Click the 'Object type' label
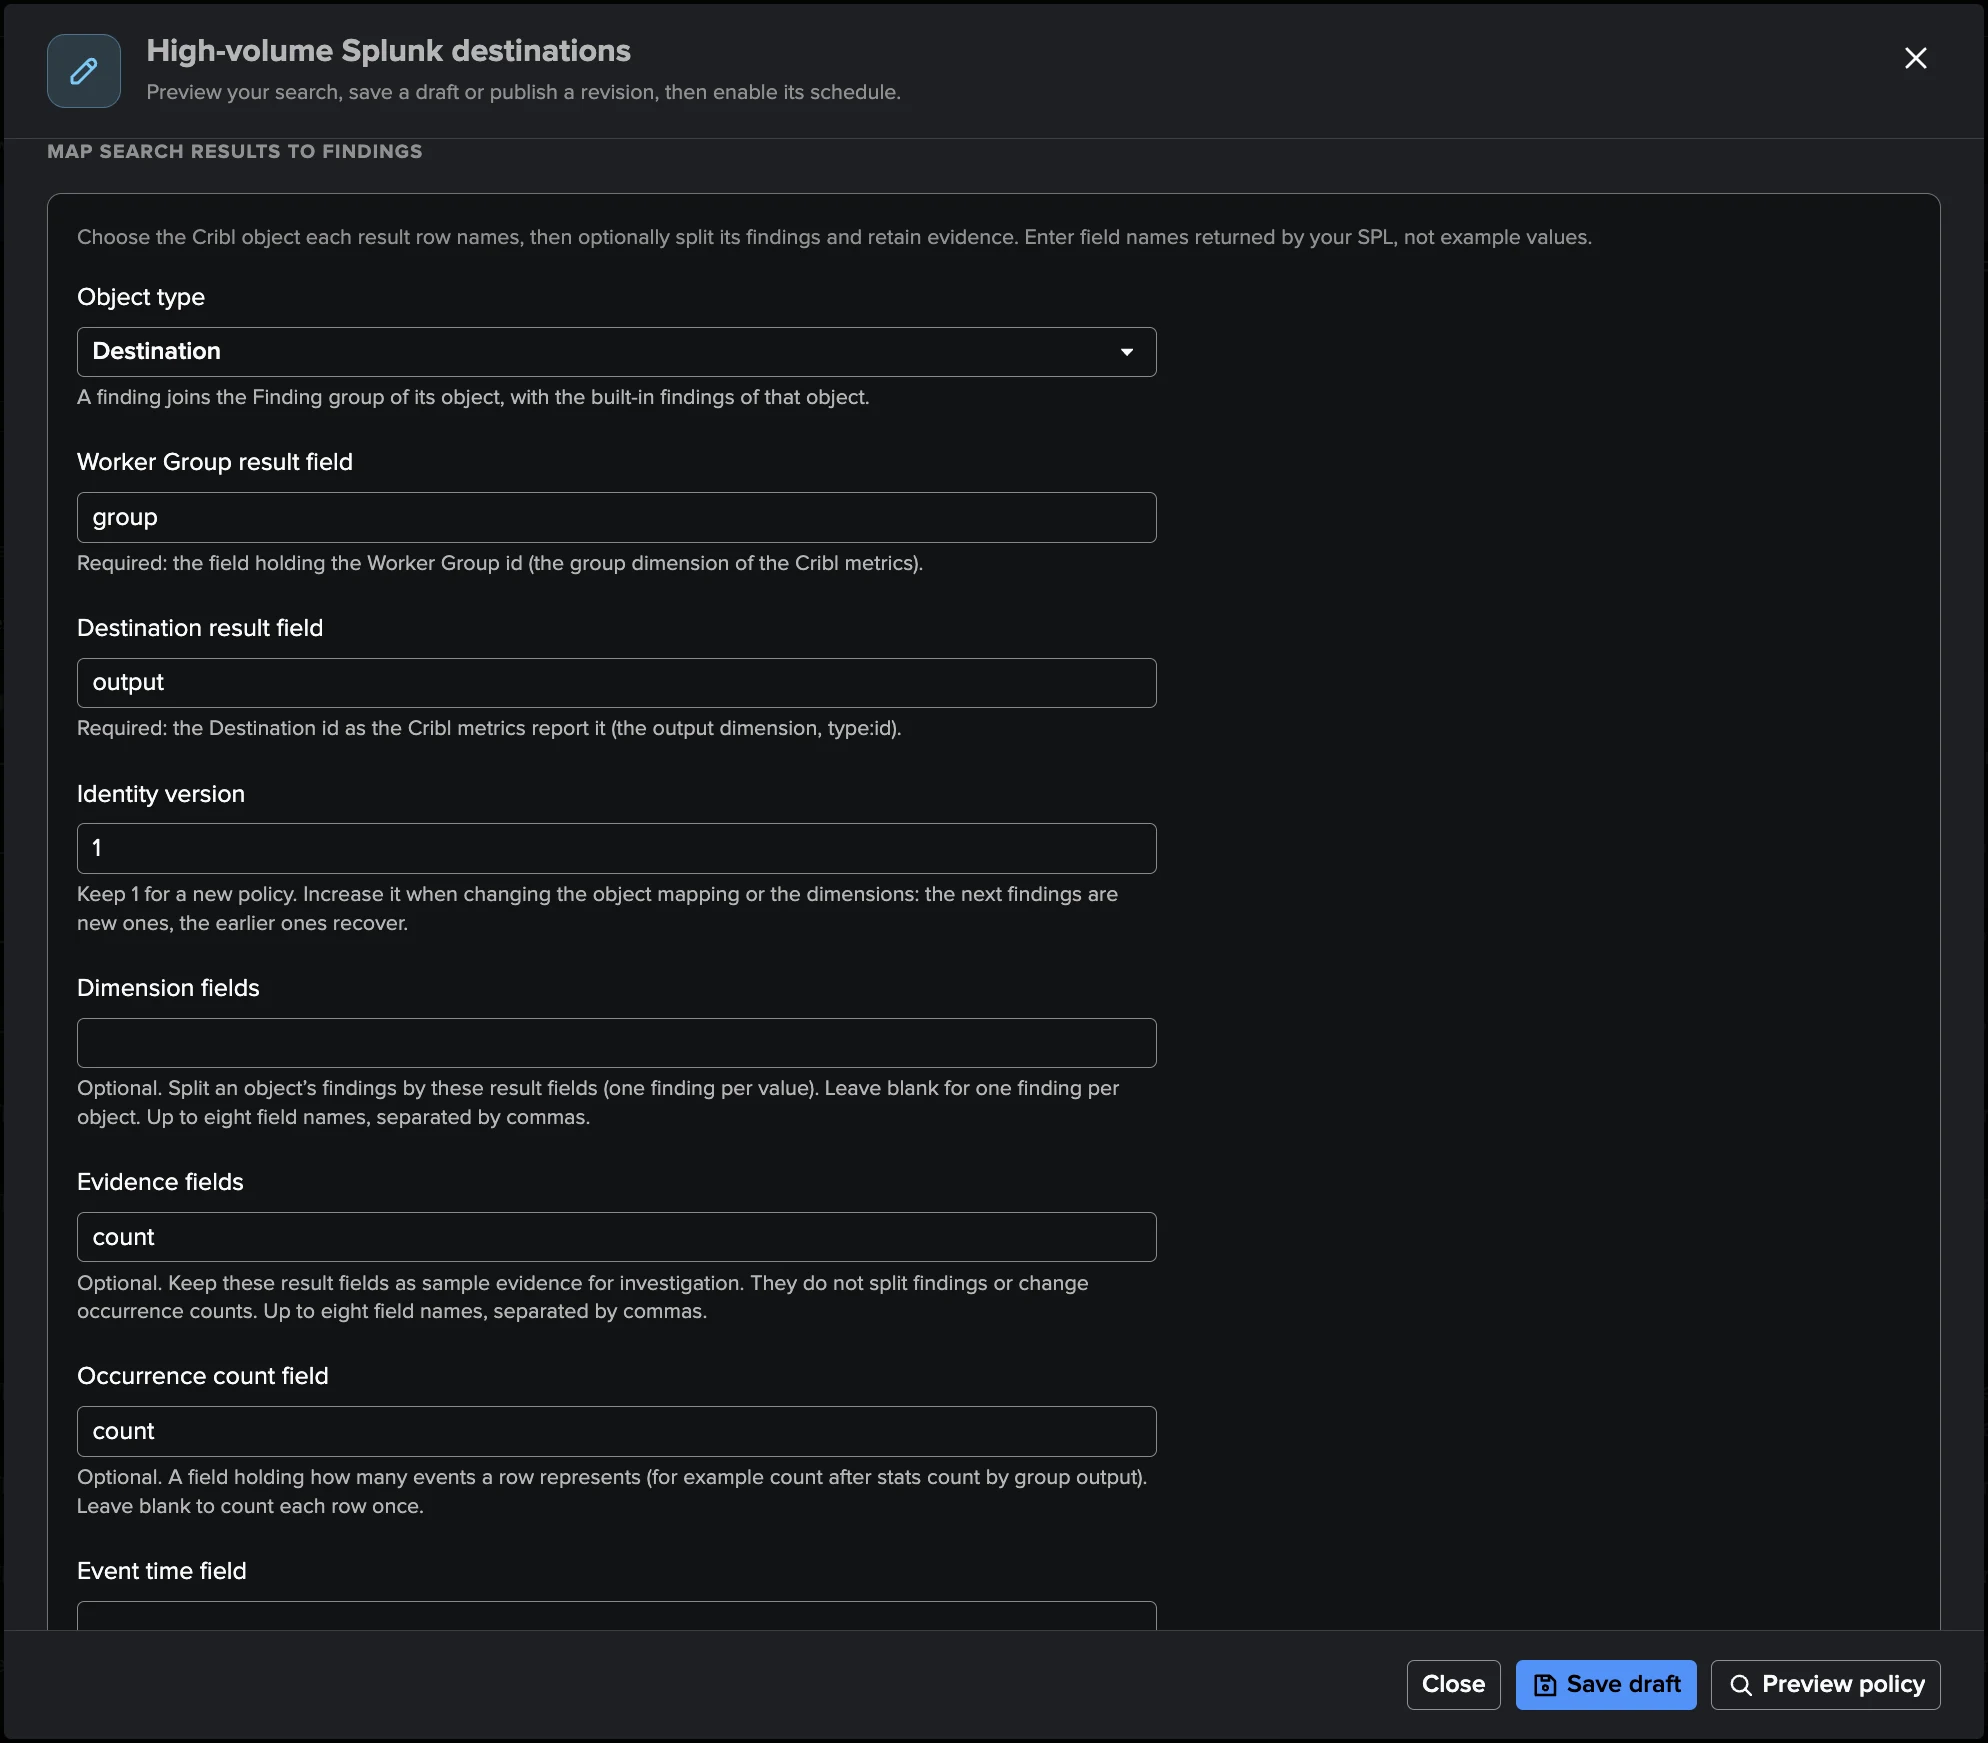Viewport: 1988px width, 1743px height. (141, 297)
